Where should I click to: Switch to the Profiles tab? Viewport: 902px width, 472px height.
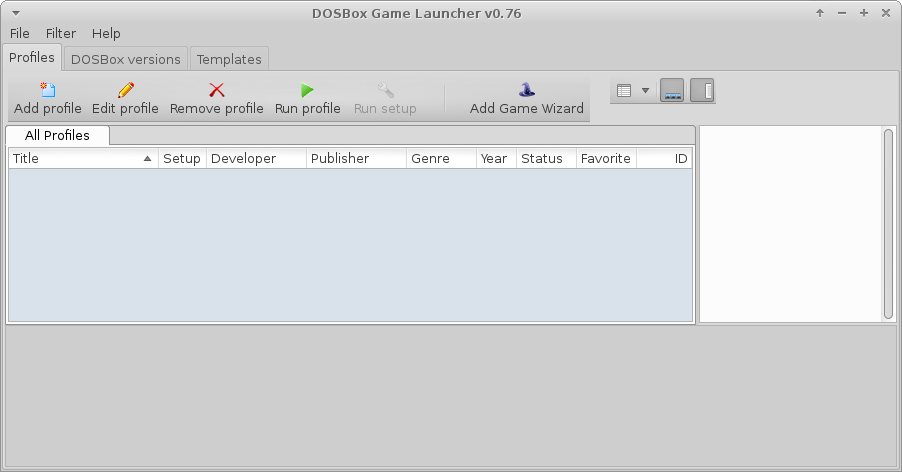(32, 57)
